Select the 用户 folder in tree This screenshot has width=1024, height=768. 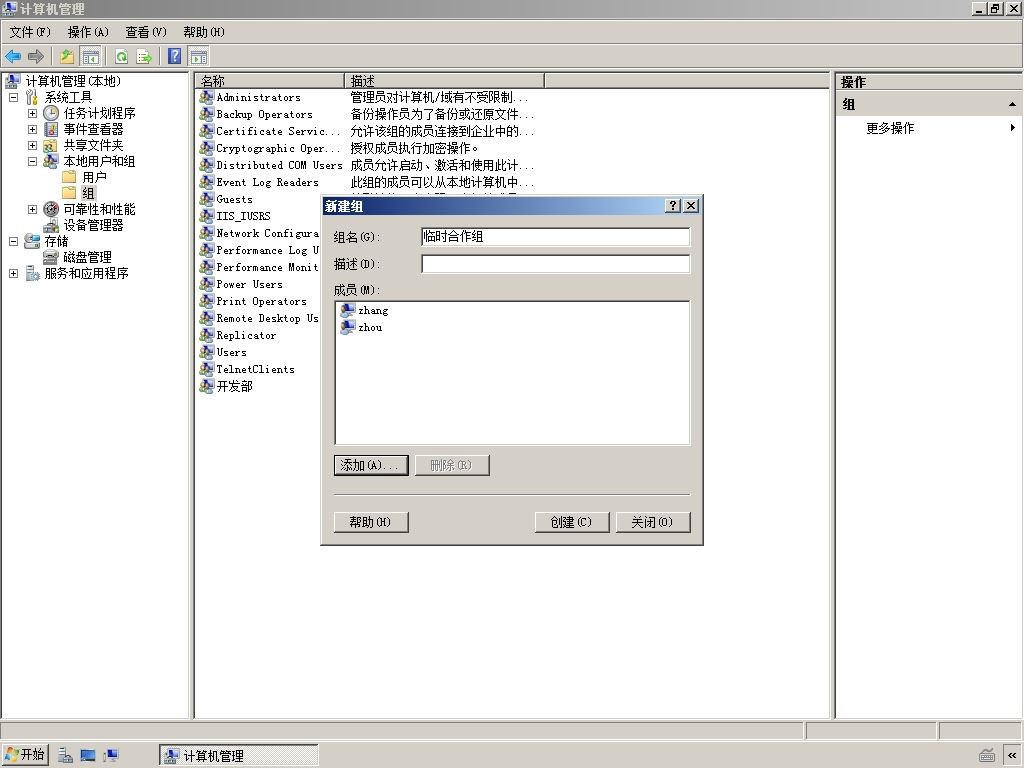click(95, 177)
